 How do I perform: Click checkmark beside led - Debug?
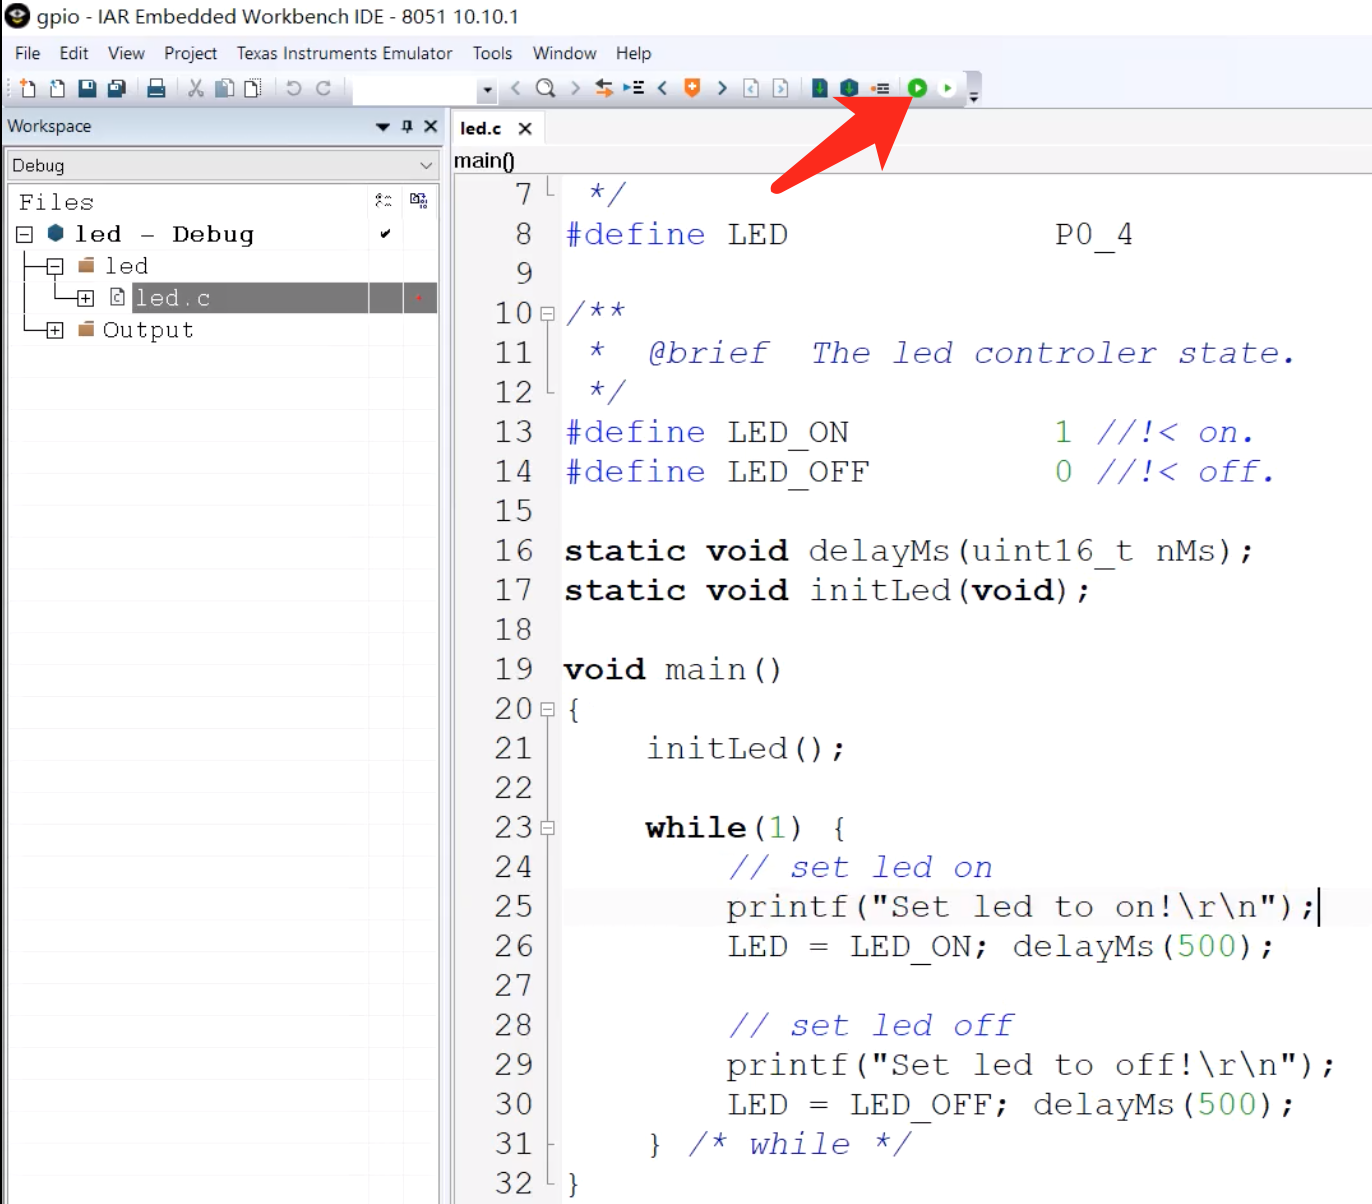(385, 234)
